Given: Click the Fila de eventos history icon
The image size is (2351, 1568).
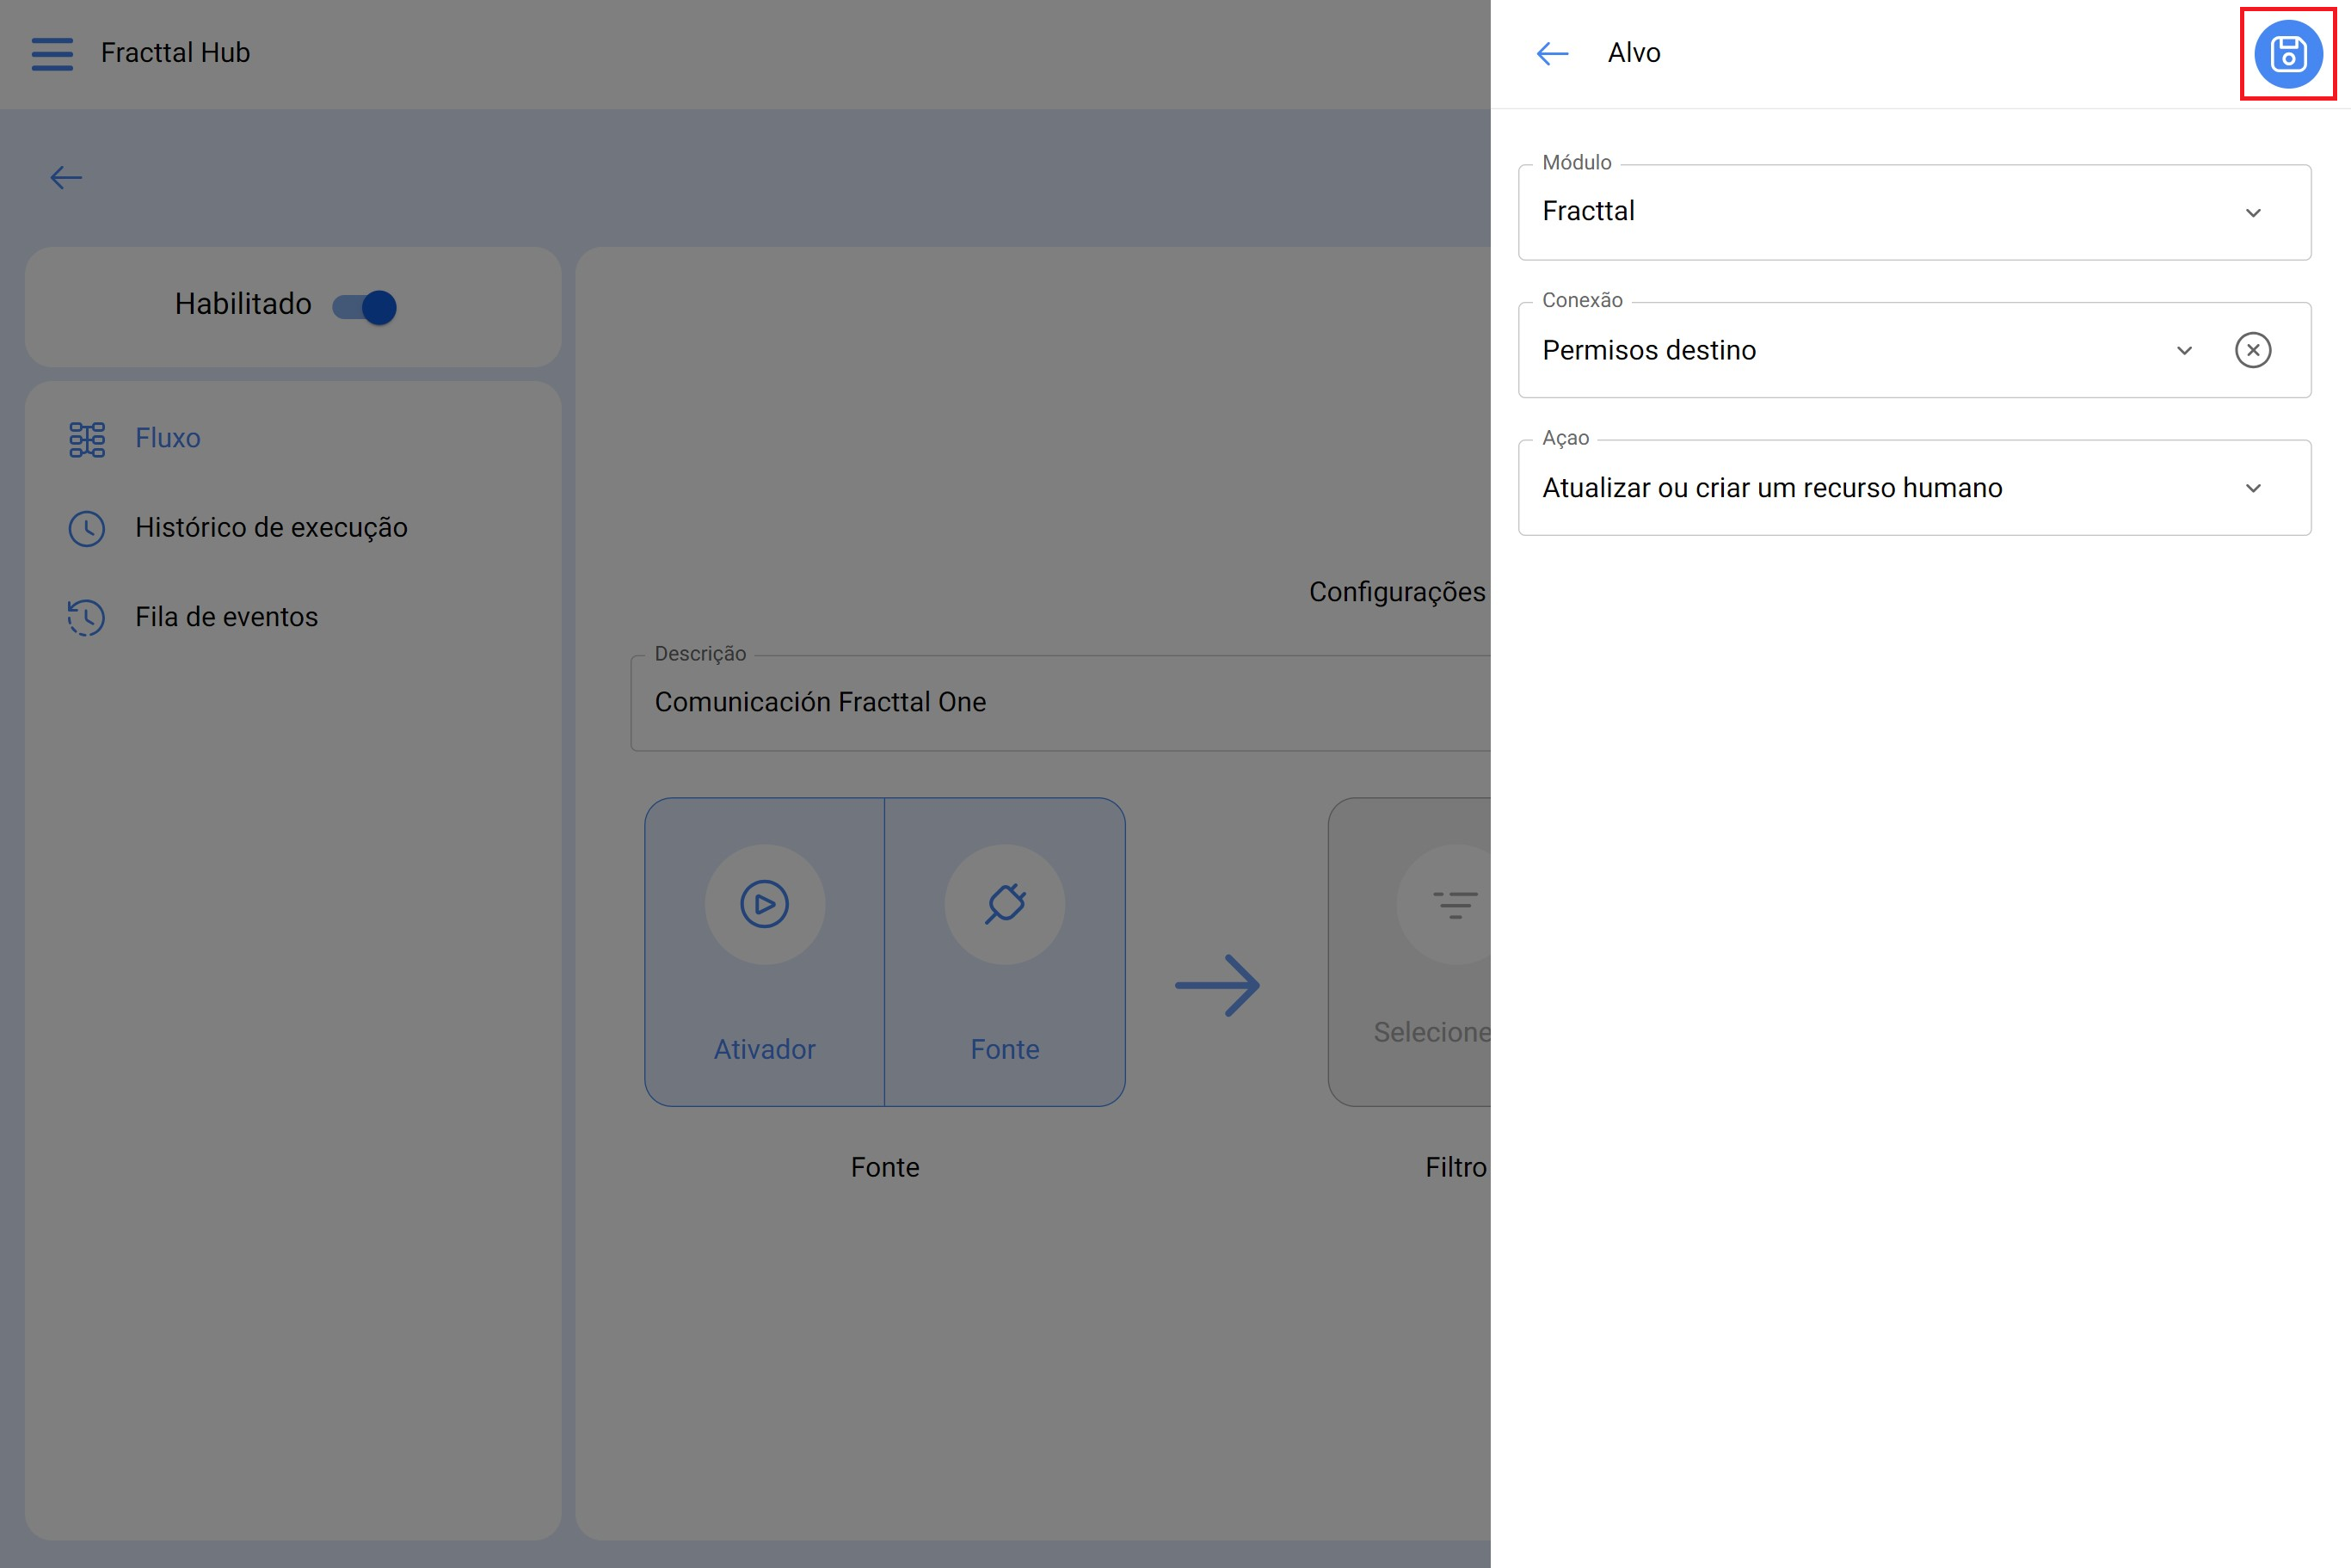Looking at the screenshot, I should point(87,617).
